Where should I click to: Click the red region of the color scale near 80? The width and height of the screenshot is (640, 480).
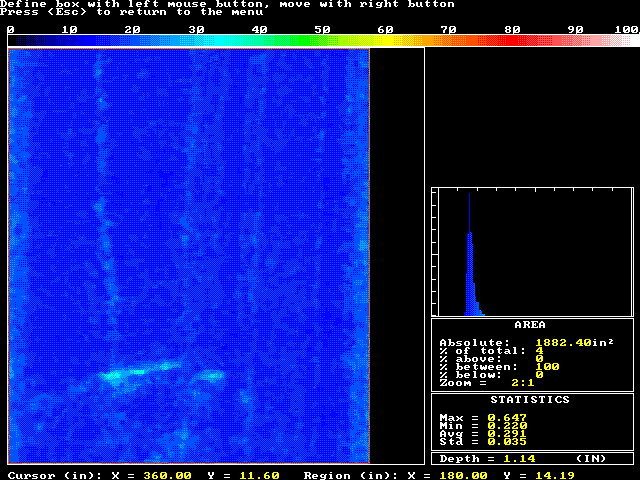[512, 40]
